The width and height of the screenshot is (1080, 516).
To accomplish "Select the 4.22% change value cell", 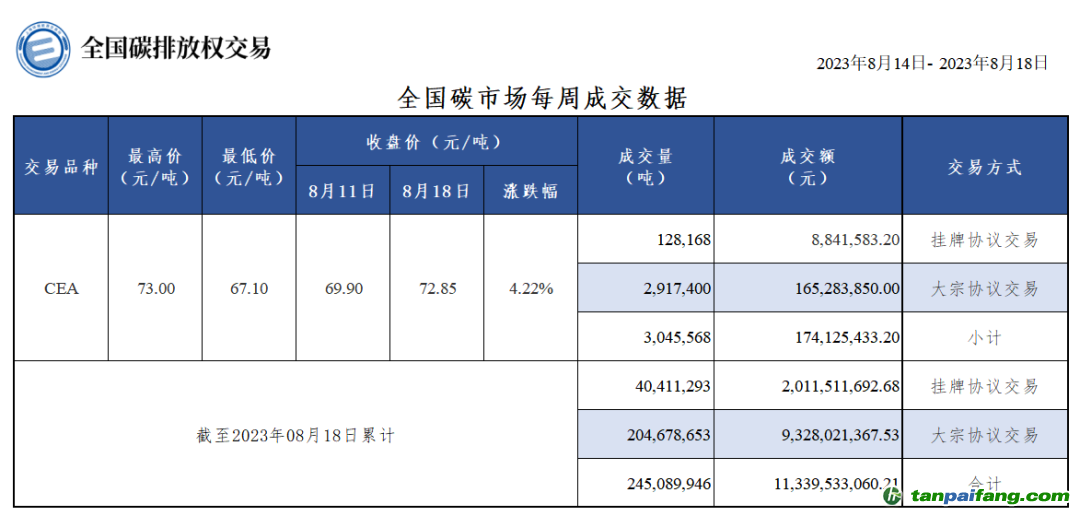I will 530,288.
